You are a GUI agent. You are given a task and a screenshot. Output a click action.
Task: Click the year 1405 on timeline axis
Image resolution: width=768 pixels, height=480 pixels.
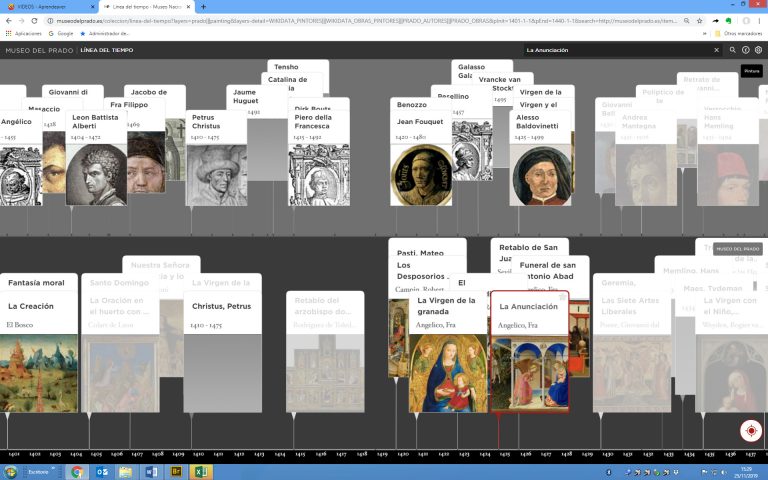[x=96, y=454]
